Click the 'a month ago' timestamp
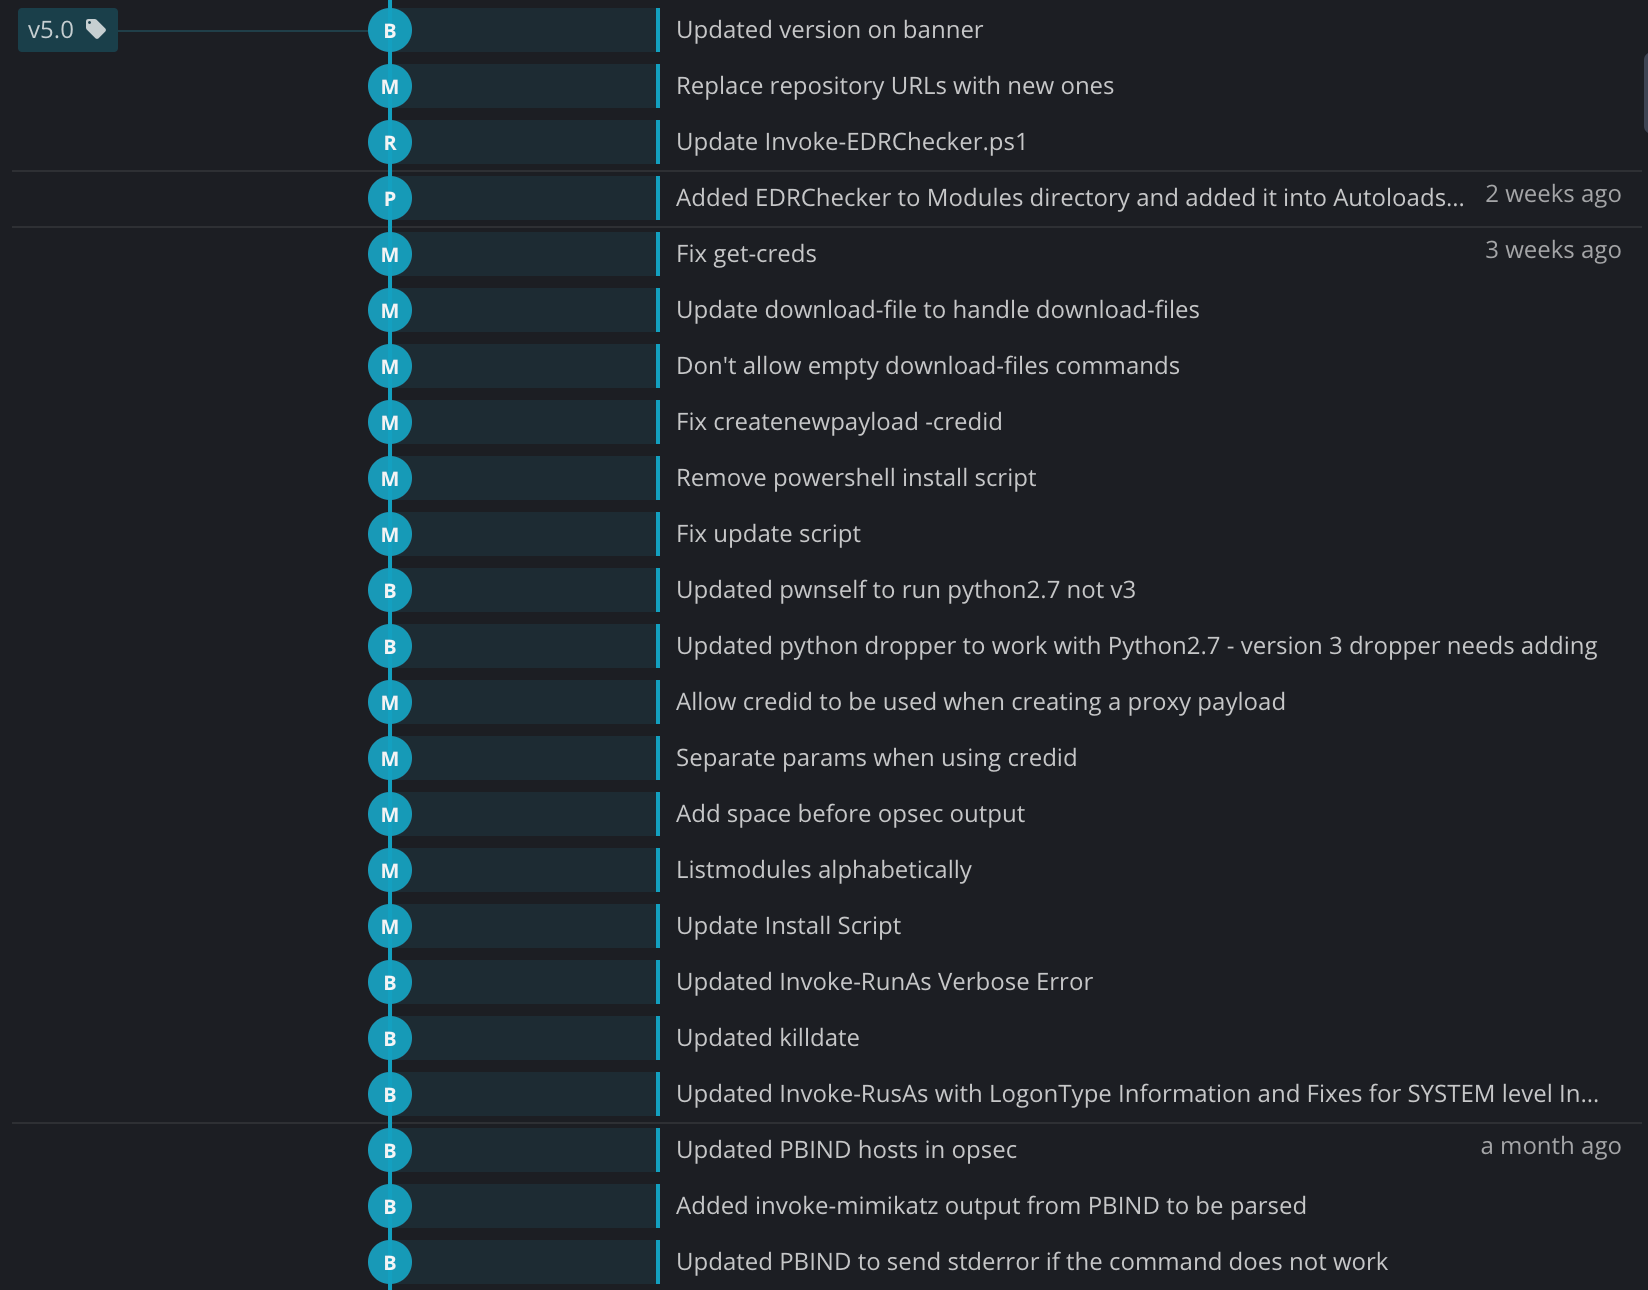Screen dimensions: 1648x1290 pos(1550,1146)
